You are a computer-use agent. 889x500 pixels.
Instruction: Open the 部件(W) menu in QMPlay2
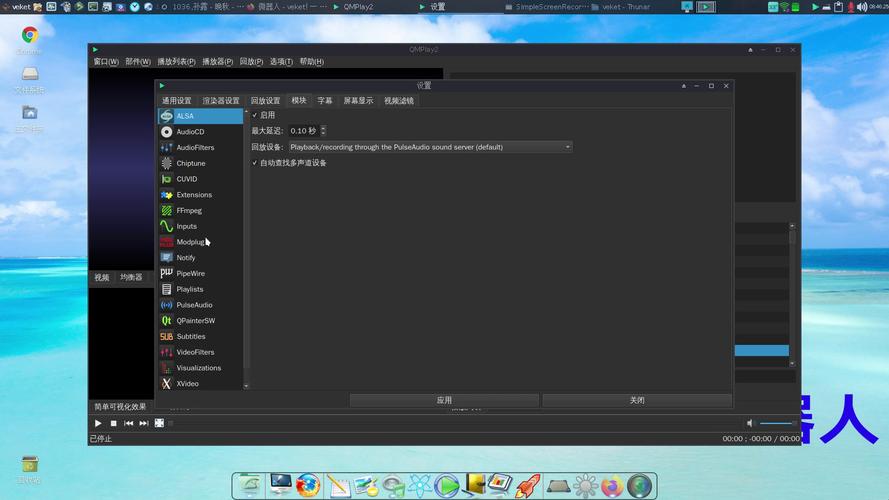(138, 61)
